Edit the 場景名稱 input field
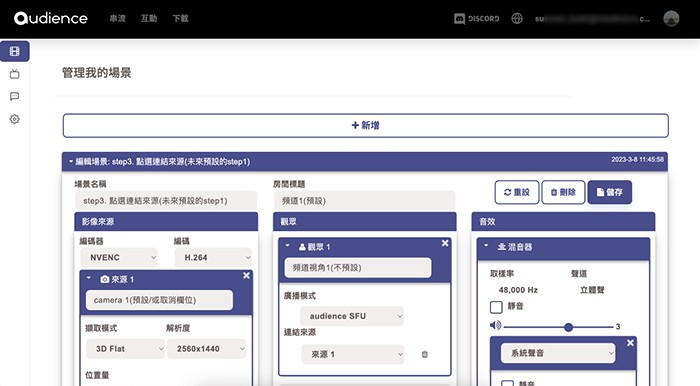This screenshot has width=700, height=386. click(x=166, y=201)
